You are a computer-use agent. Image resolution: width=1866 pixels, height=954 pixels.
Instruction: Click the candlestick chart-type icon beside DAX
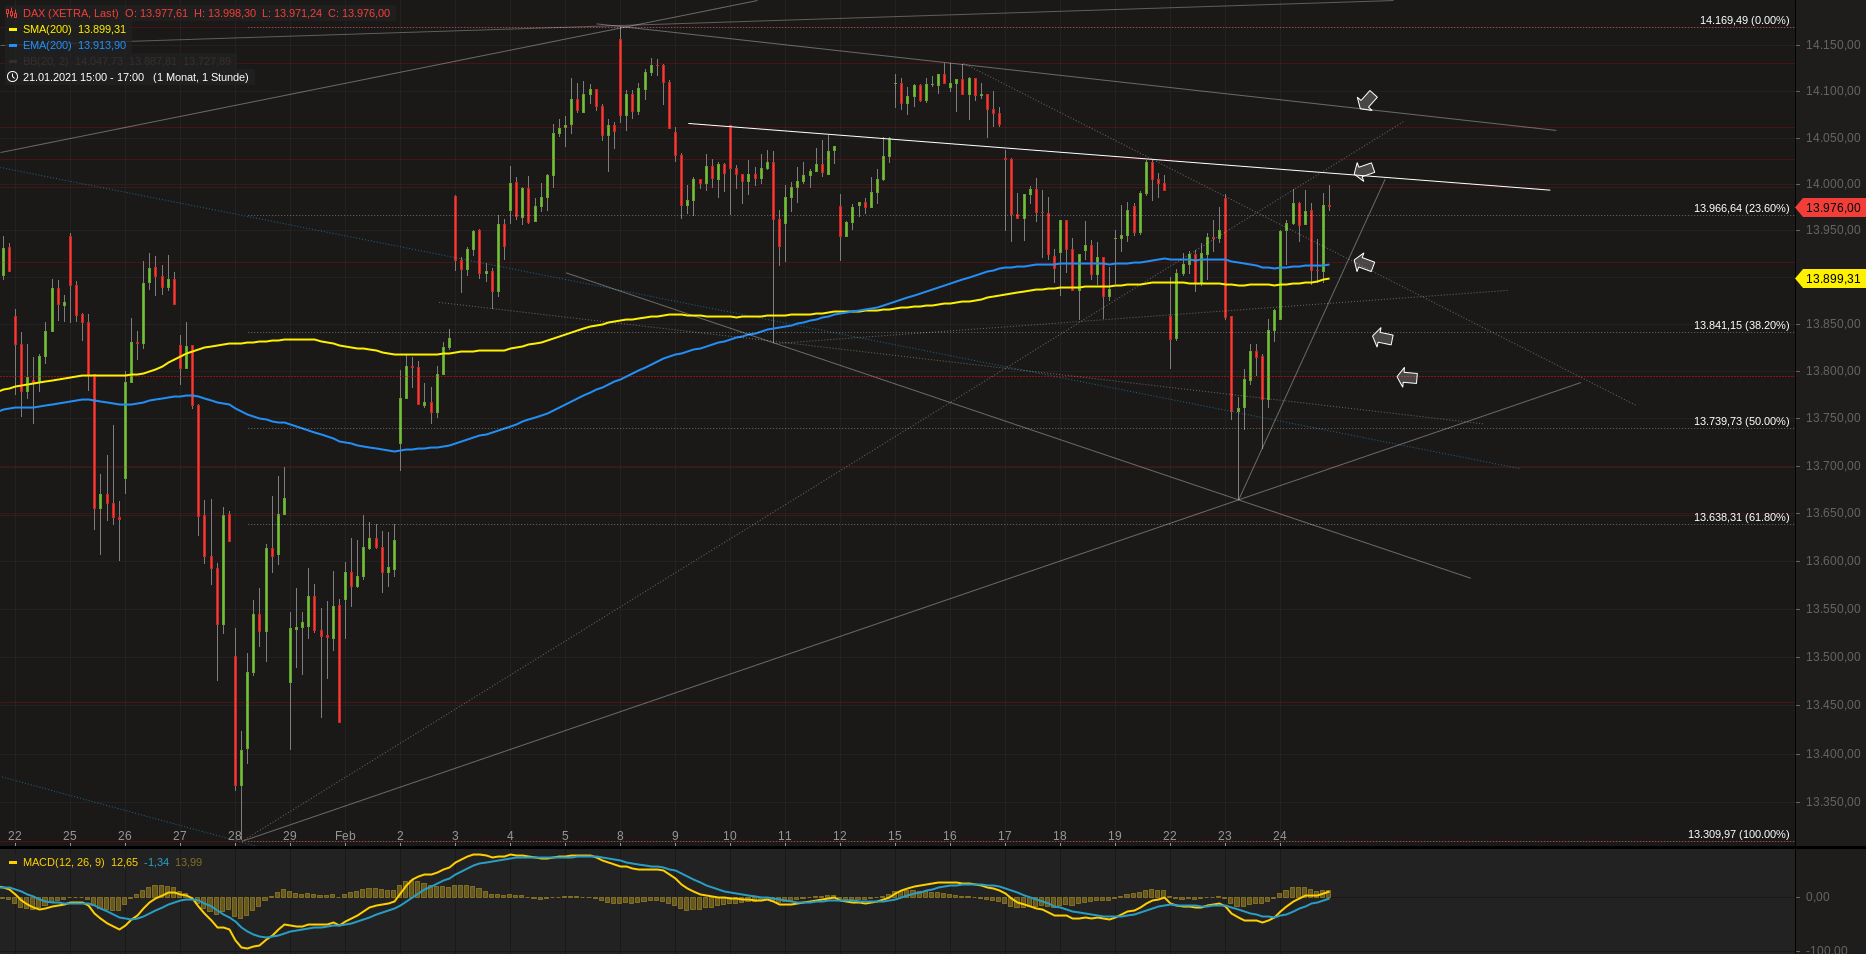point(12,13)
